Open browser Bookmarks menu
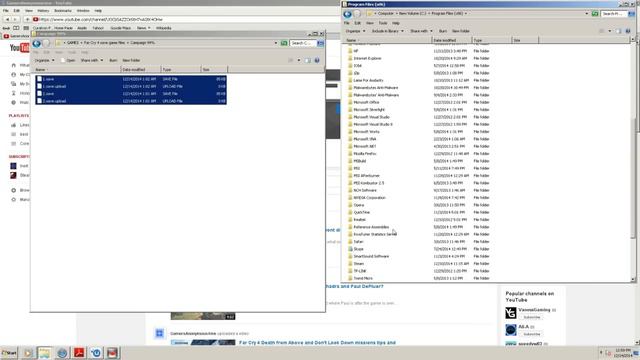Image resolution: width=640 pixels, height=360 pixels. (x=62, y=11)
